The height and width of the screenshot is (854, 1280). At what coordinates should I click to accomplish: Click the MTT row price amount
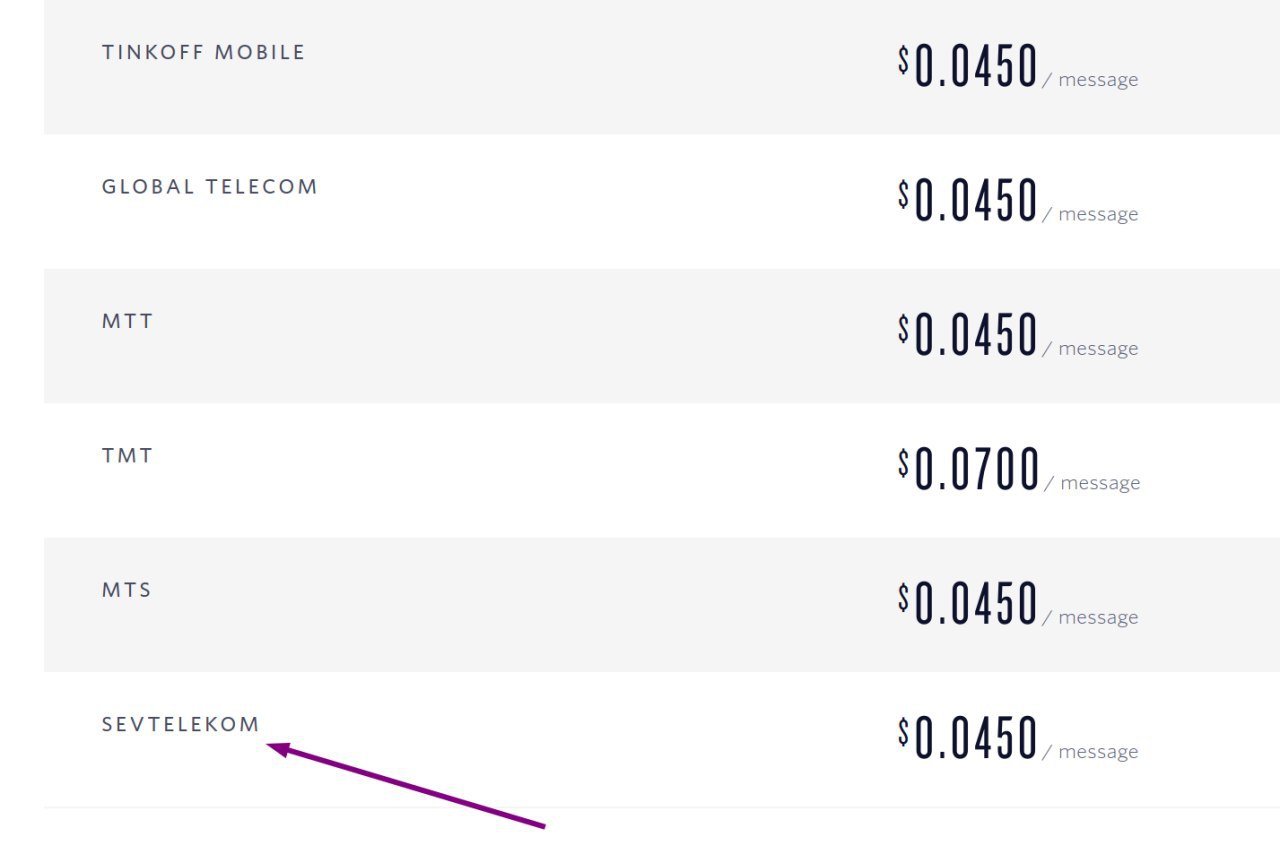pos(967,334)
